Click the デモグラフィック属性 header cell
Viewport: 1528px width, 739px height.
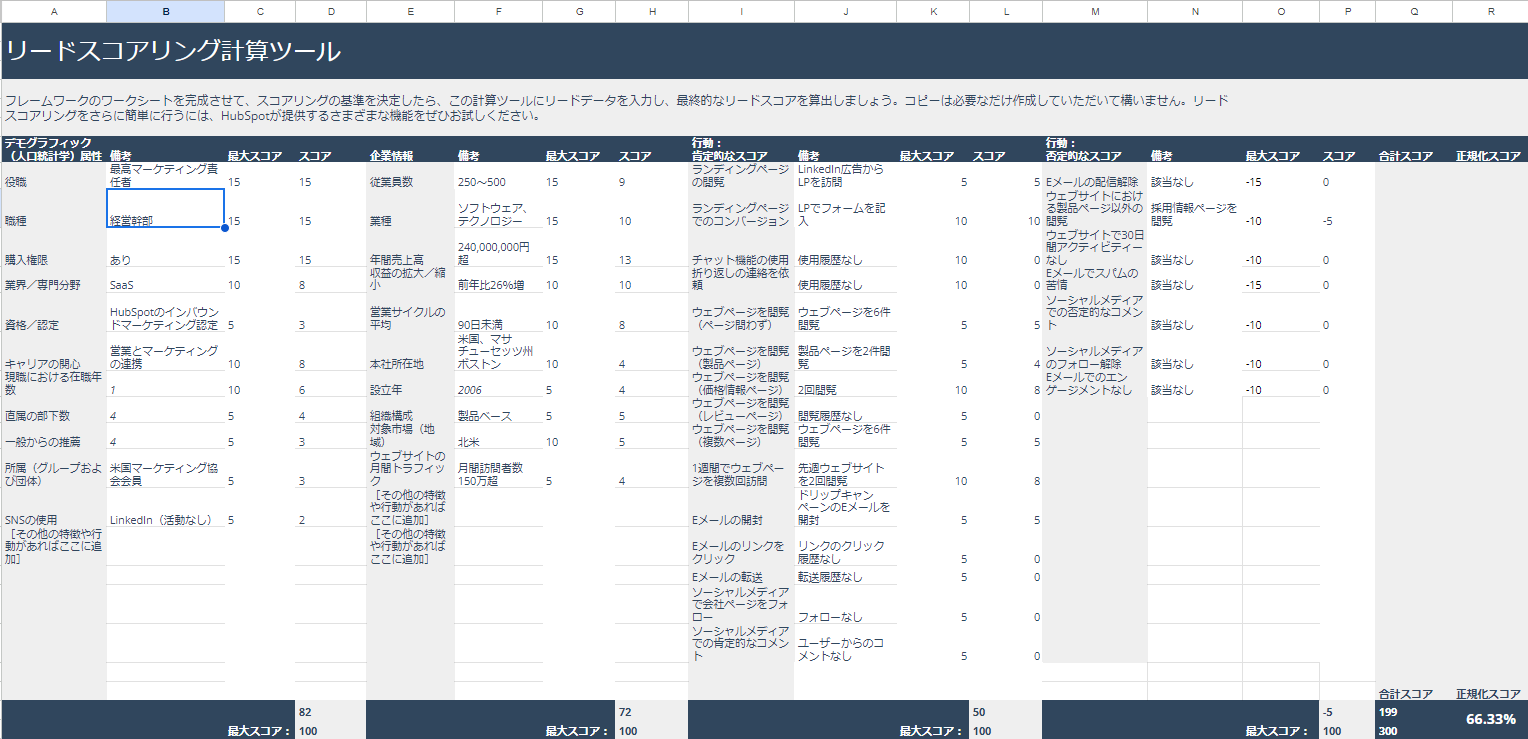(x=54, y=150)
